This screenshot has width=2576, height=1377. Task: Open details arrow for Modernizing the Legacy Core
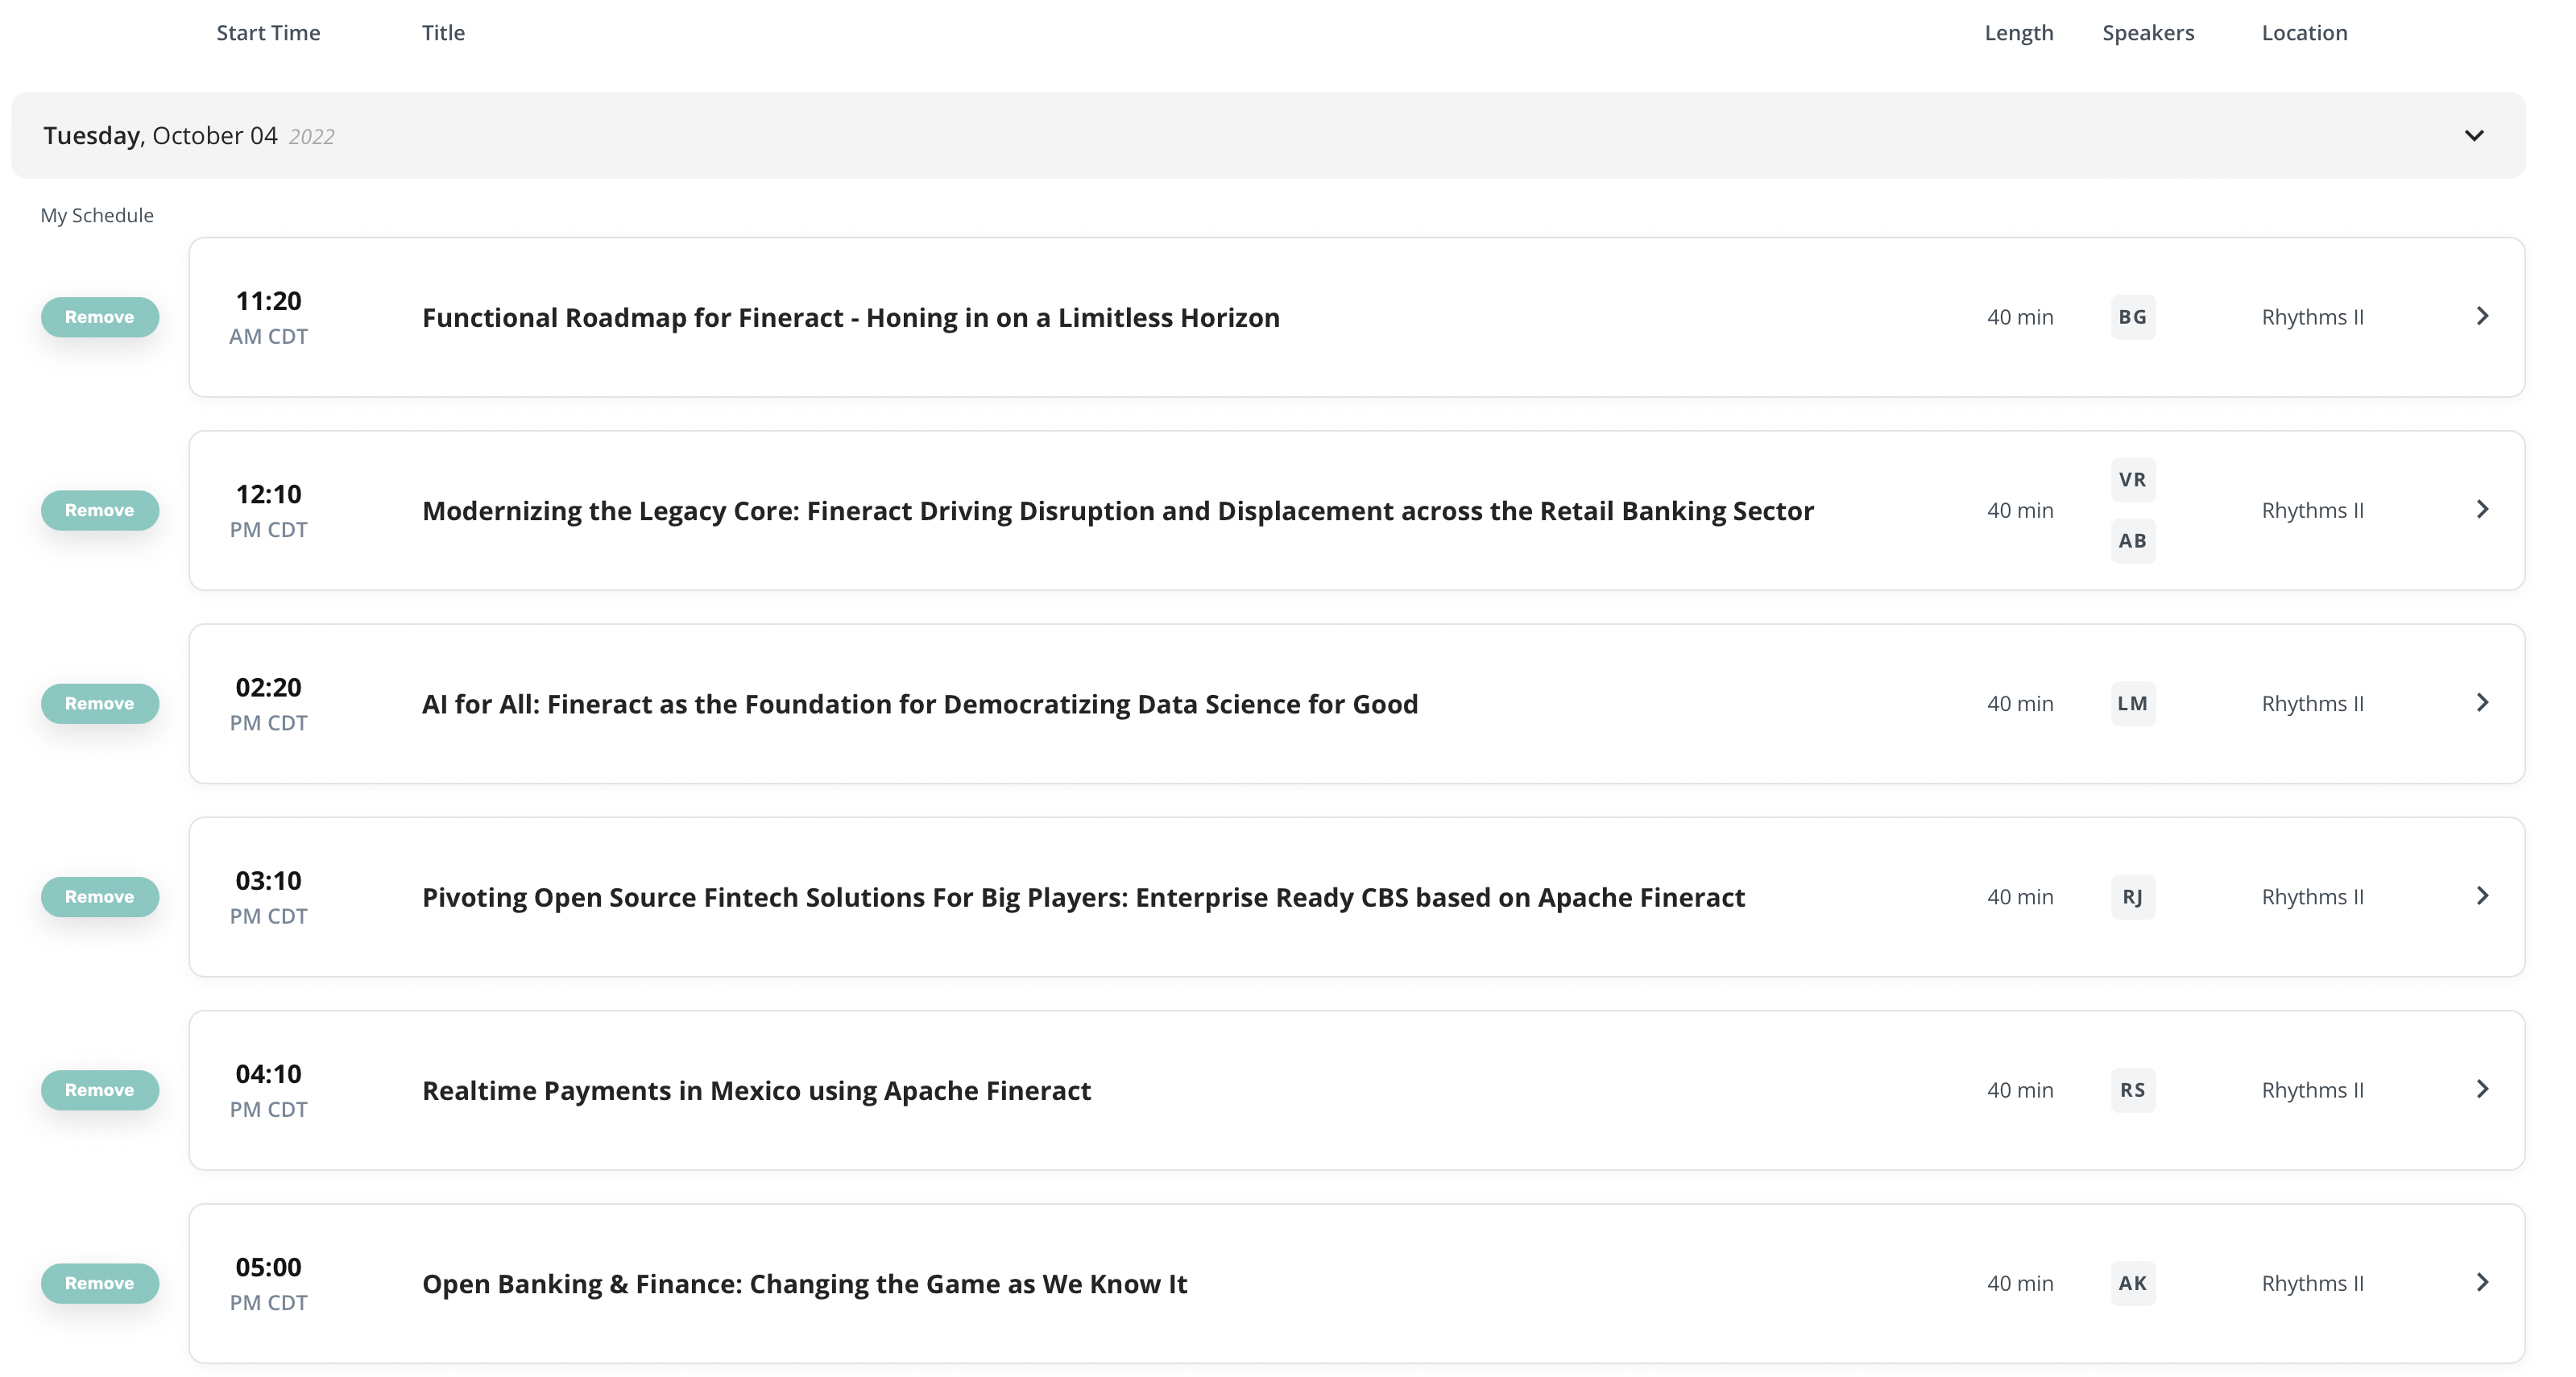2482,509
